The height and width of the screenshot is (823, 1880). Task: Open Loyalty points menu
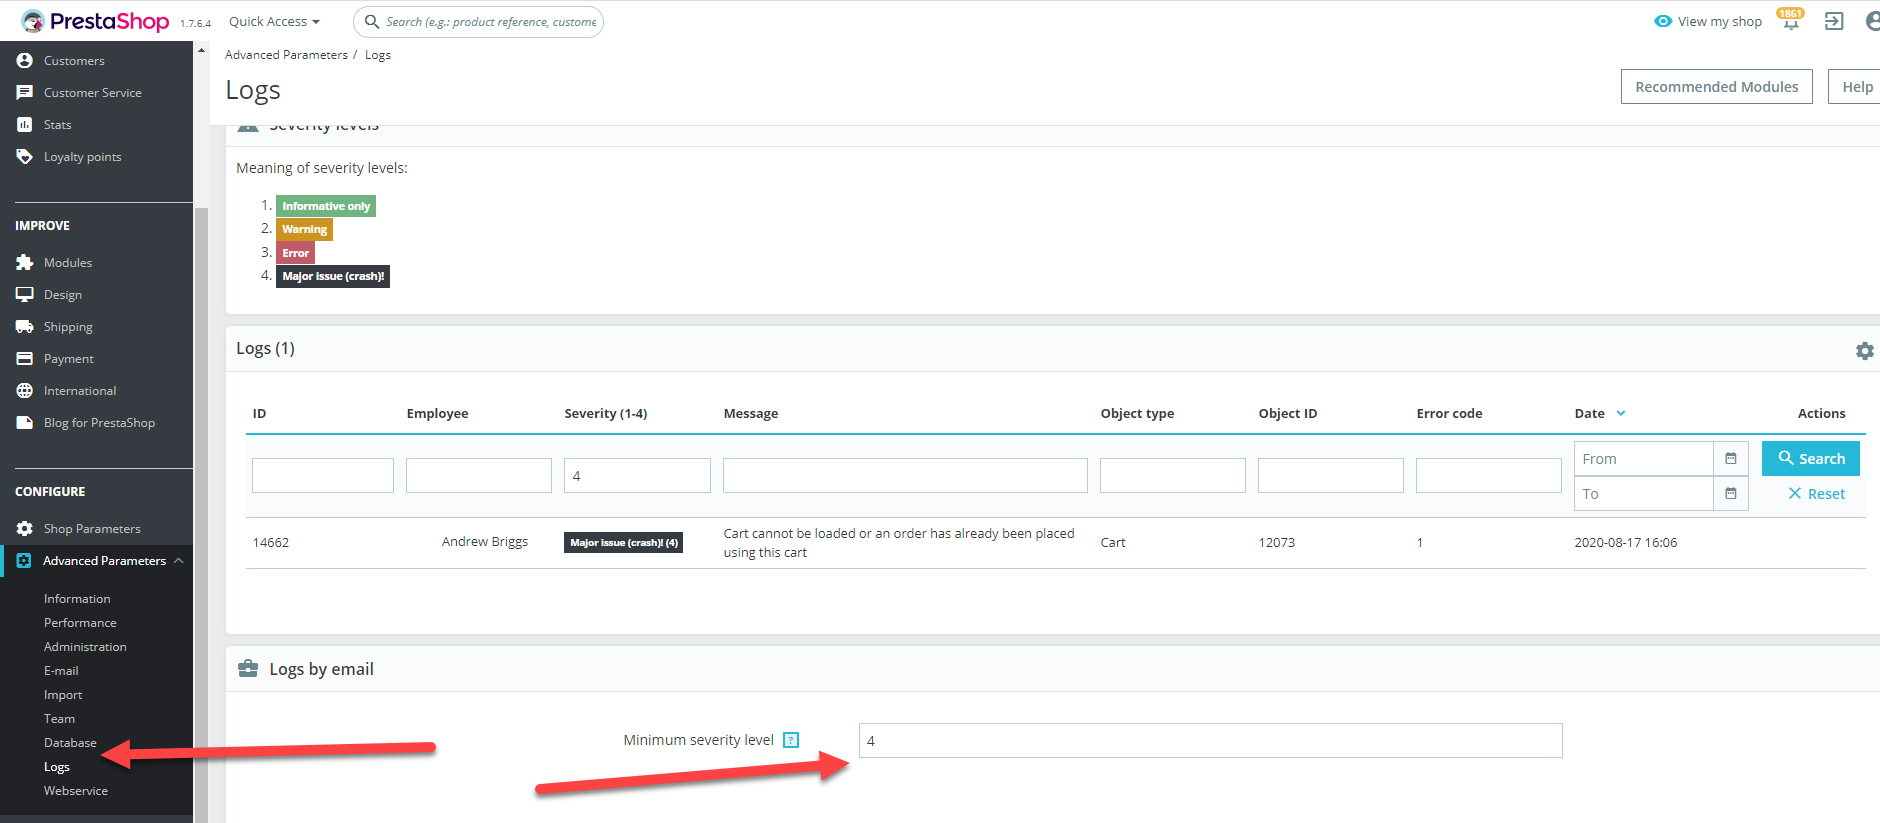(83, 157)
